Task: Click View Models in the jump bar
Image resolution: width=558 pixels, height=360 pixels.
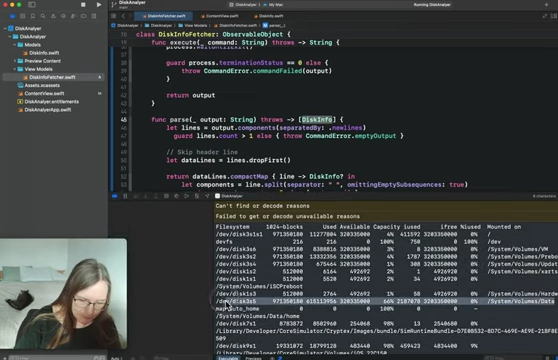Action: [x=193, y=26]
